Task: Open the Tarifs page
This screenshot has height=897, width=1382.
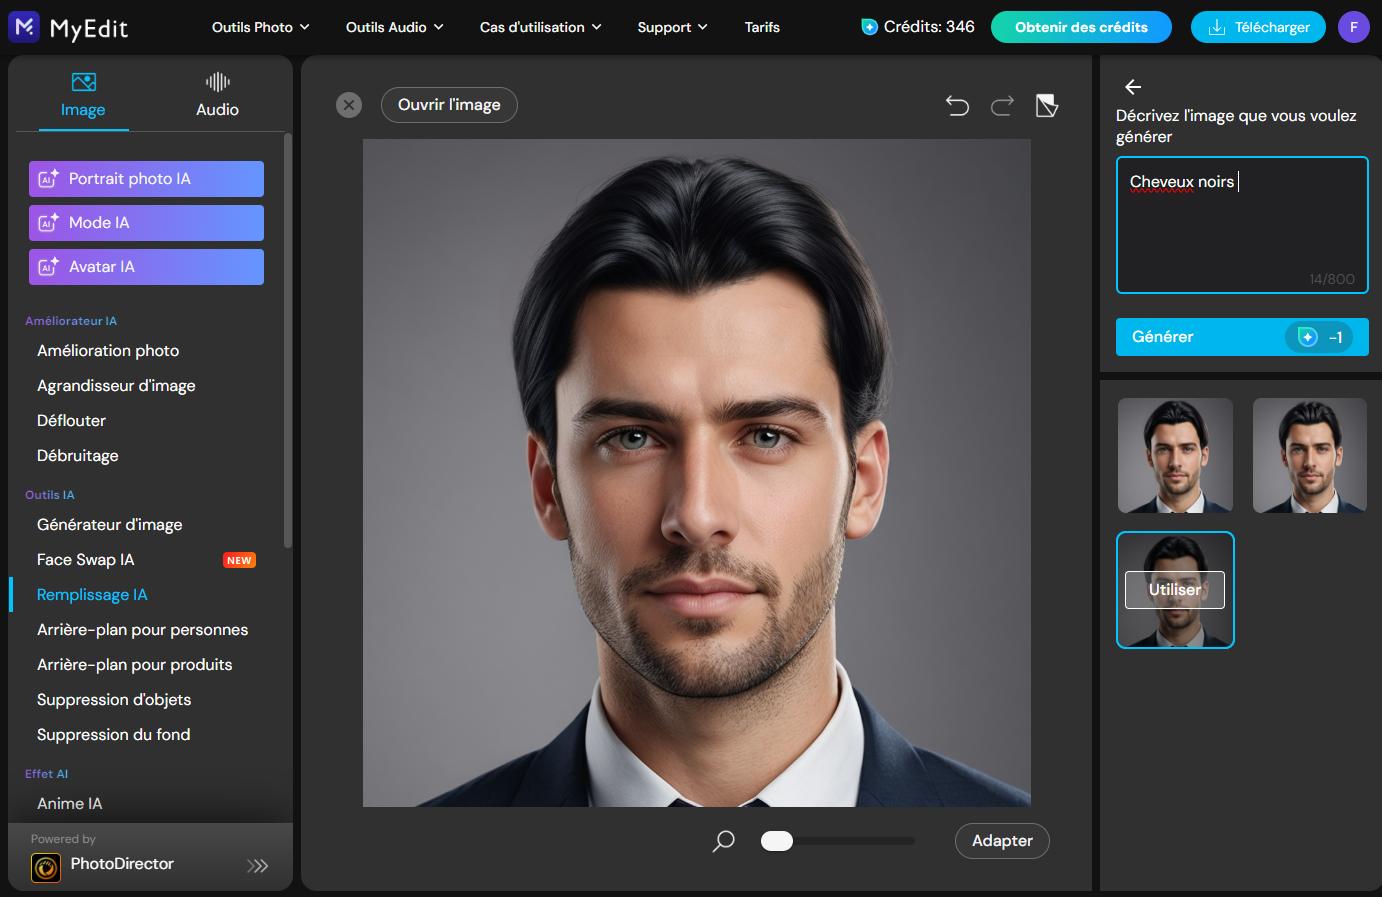Action: tap(762, 27)
